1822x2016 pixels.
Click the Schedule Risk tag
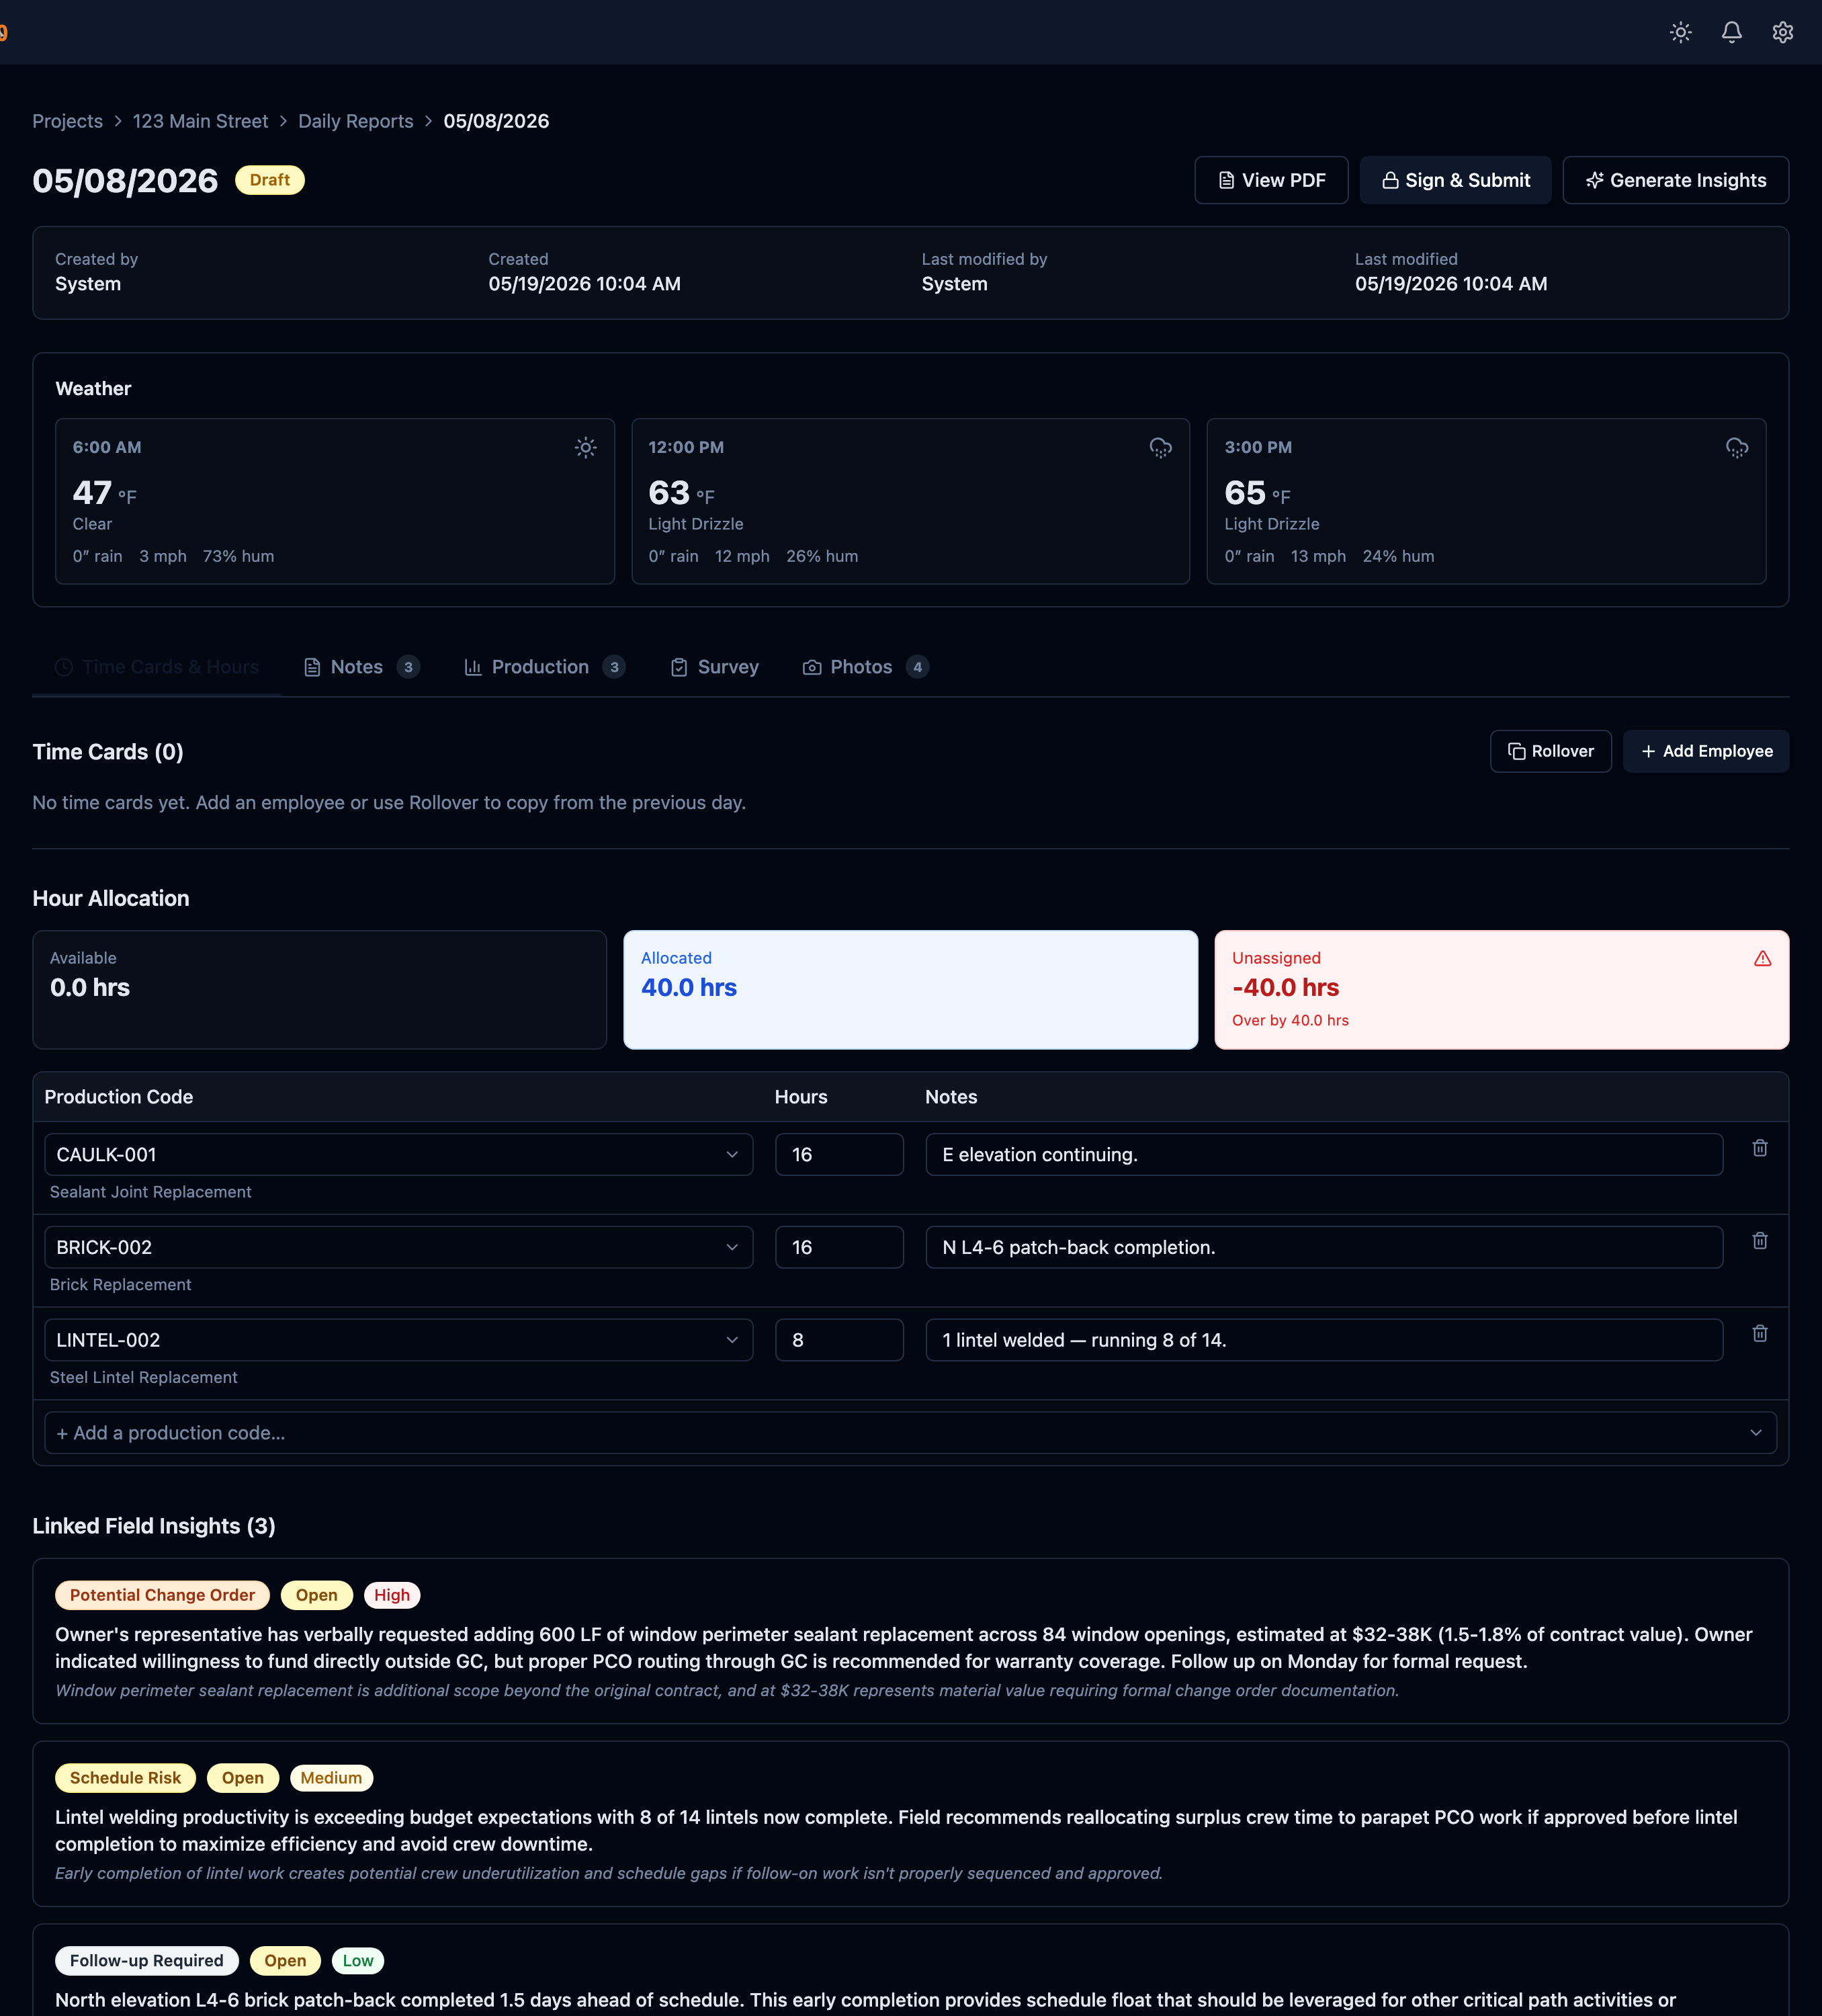tap(125, 1778)
